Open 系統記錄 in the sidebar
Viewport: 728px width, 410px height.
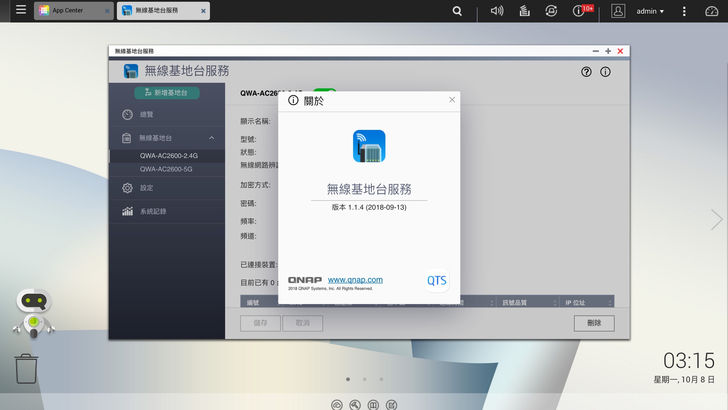pyautogui.click(x=153, y=211)
